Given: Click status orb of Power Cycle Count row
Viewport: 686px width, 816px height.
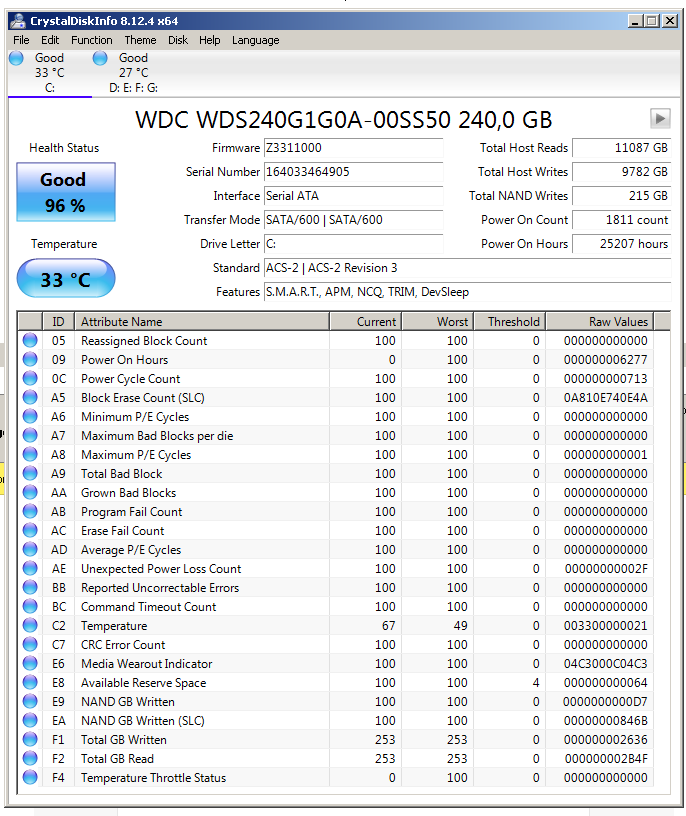Looking at the screenshot, I should pyautogui.click(x=30, y=378).
